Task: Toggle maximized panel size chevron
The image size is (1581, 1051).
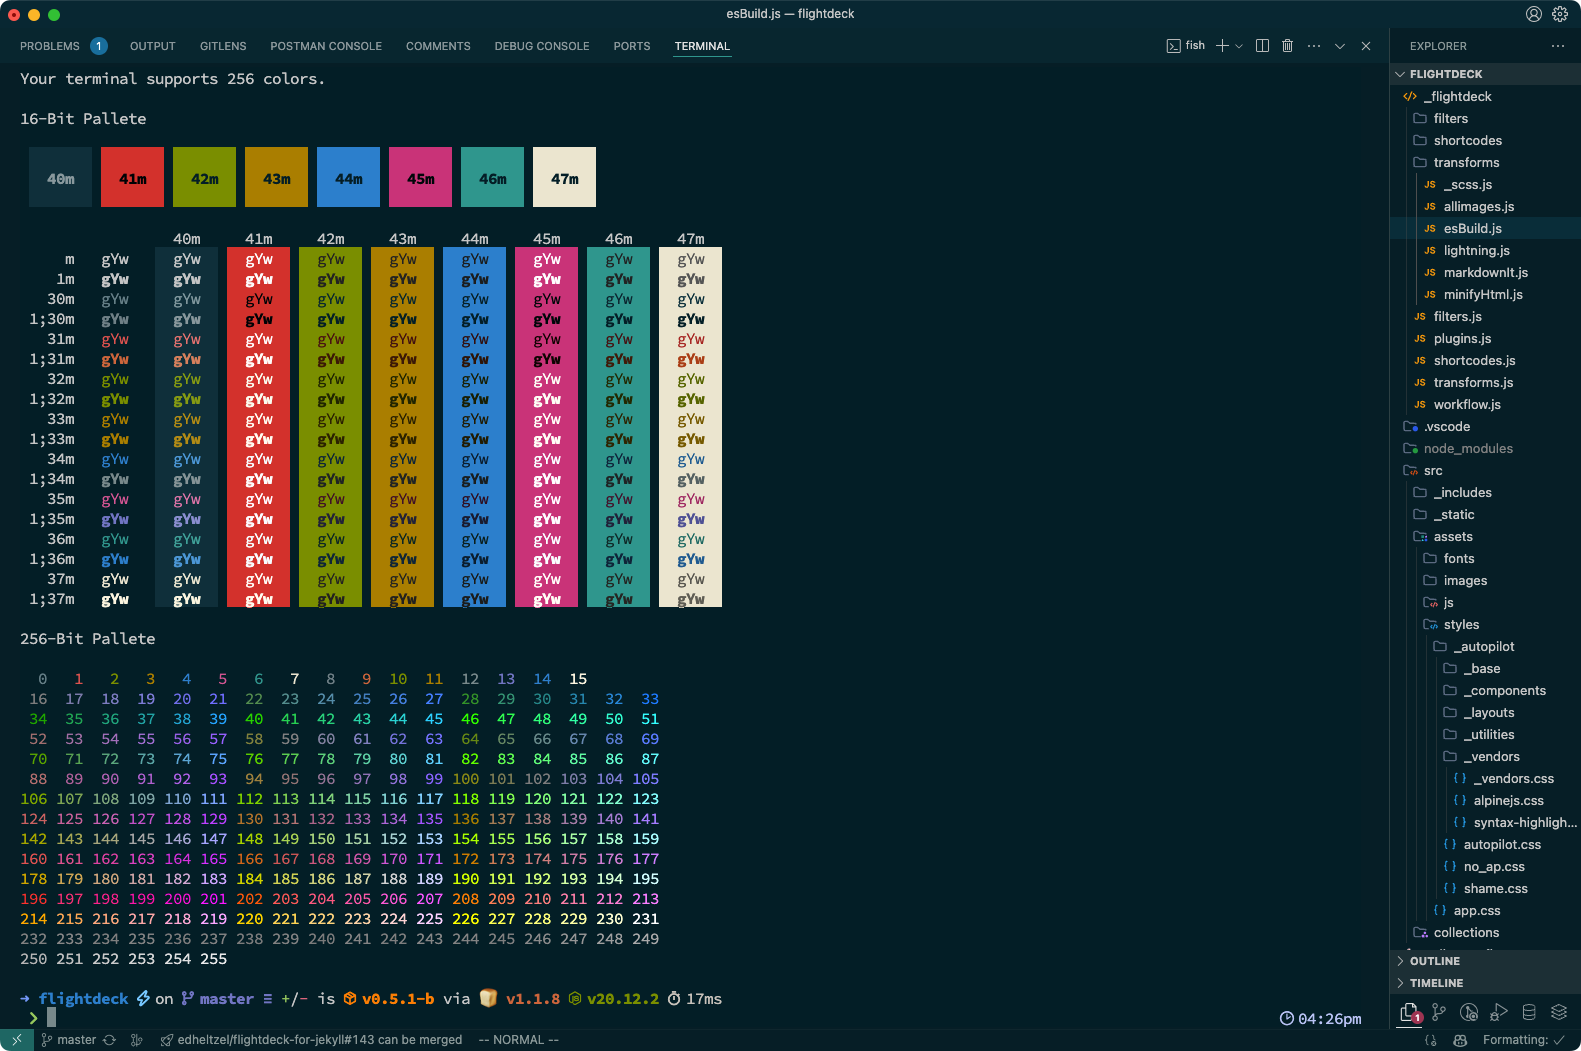Action: pos(1340,46)
